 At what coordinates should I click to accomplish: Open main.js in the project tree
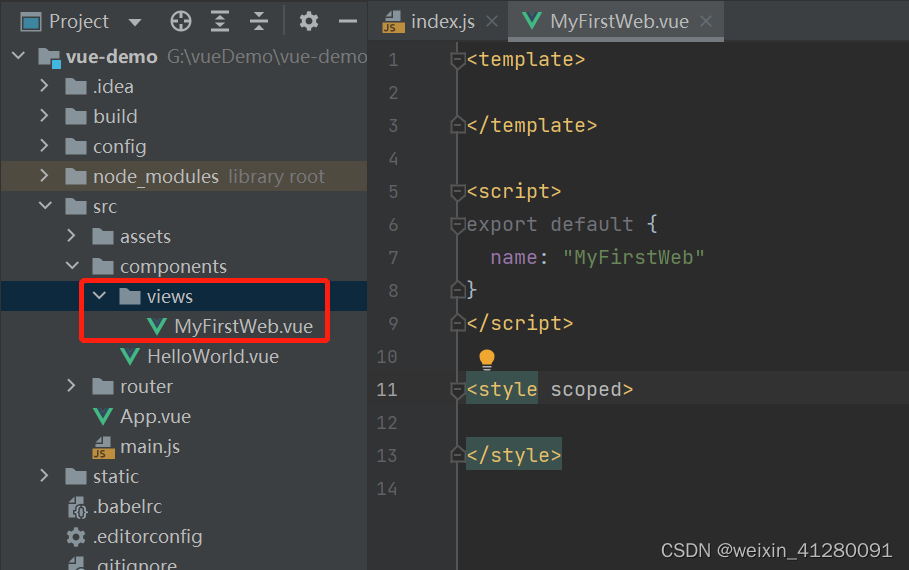(150, 446)
